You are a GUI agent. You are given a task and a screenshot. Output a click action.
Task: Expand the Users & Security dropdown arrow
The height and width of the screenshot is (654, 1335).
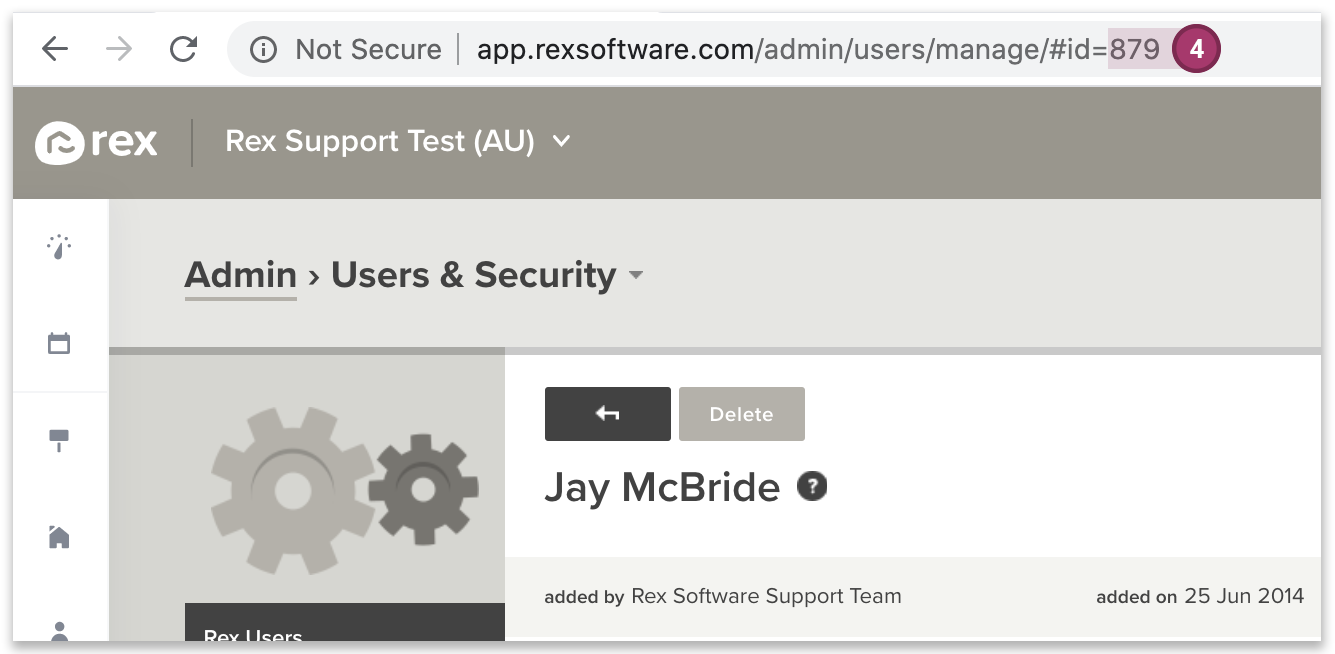click(x=636, y=276)
